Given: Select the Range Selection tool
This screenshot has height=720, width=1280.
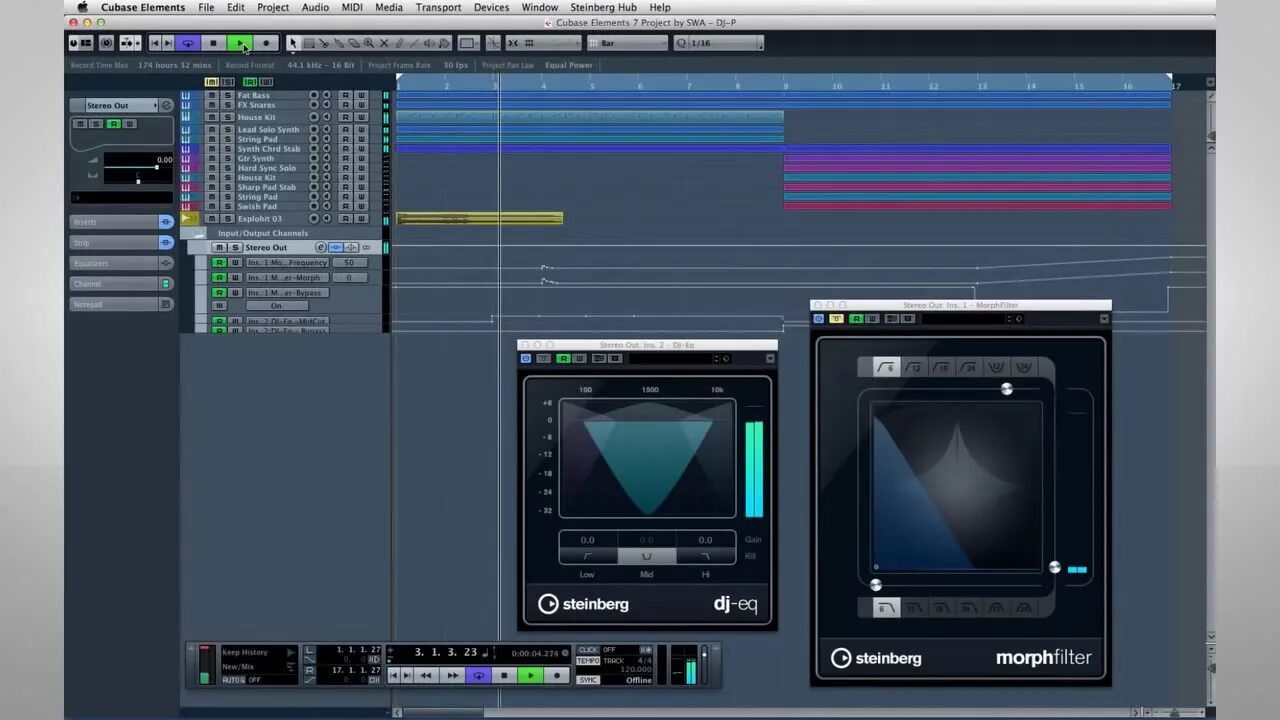Looking at the screenshot, I should tap(309, 43).
